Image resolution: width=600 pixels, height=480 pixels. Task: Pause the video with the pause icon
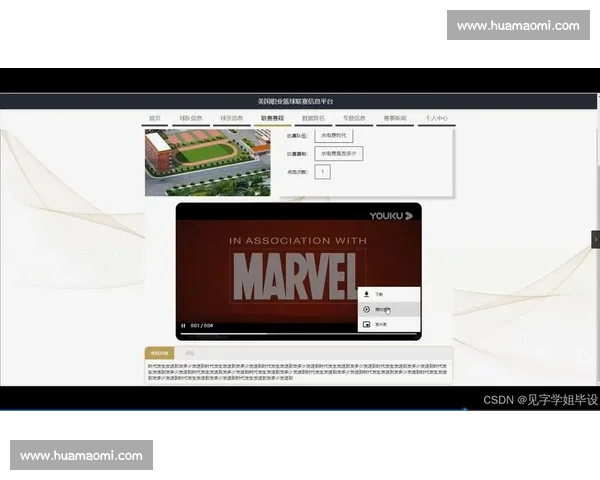click(183, 325)
